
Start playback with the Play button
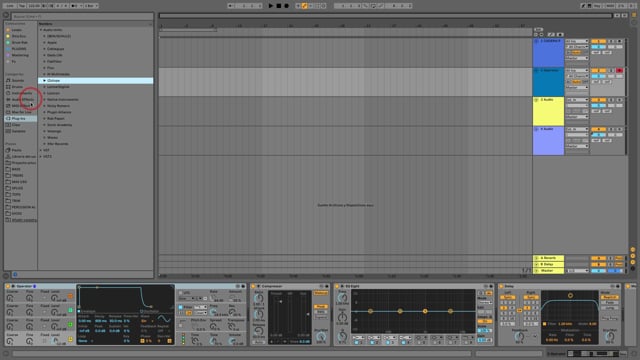pyautogui.click(x=271, y=6)
